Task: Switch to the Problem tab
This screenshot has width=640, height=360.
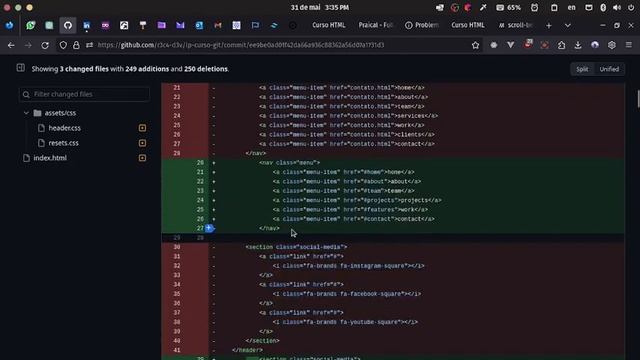Action: click(422, 25)
